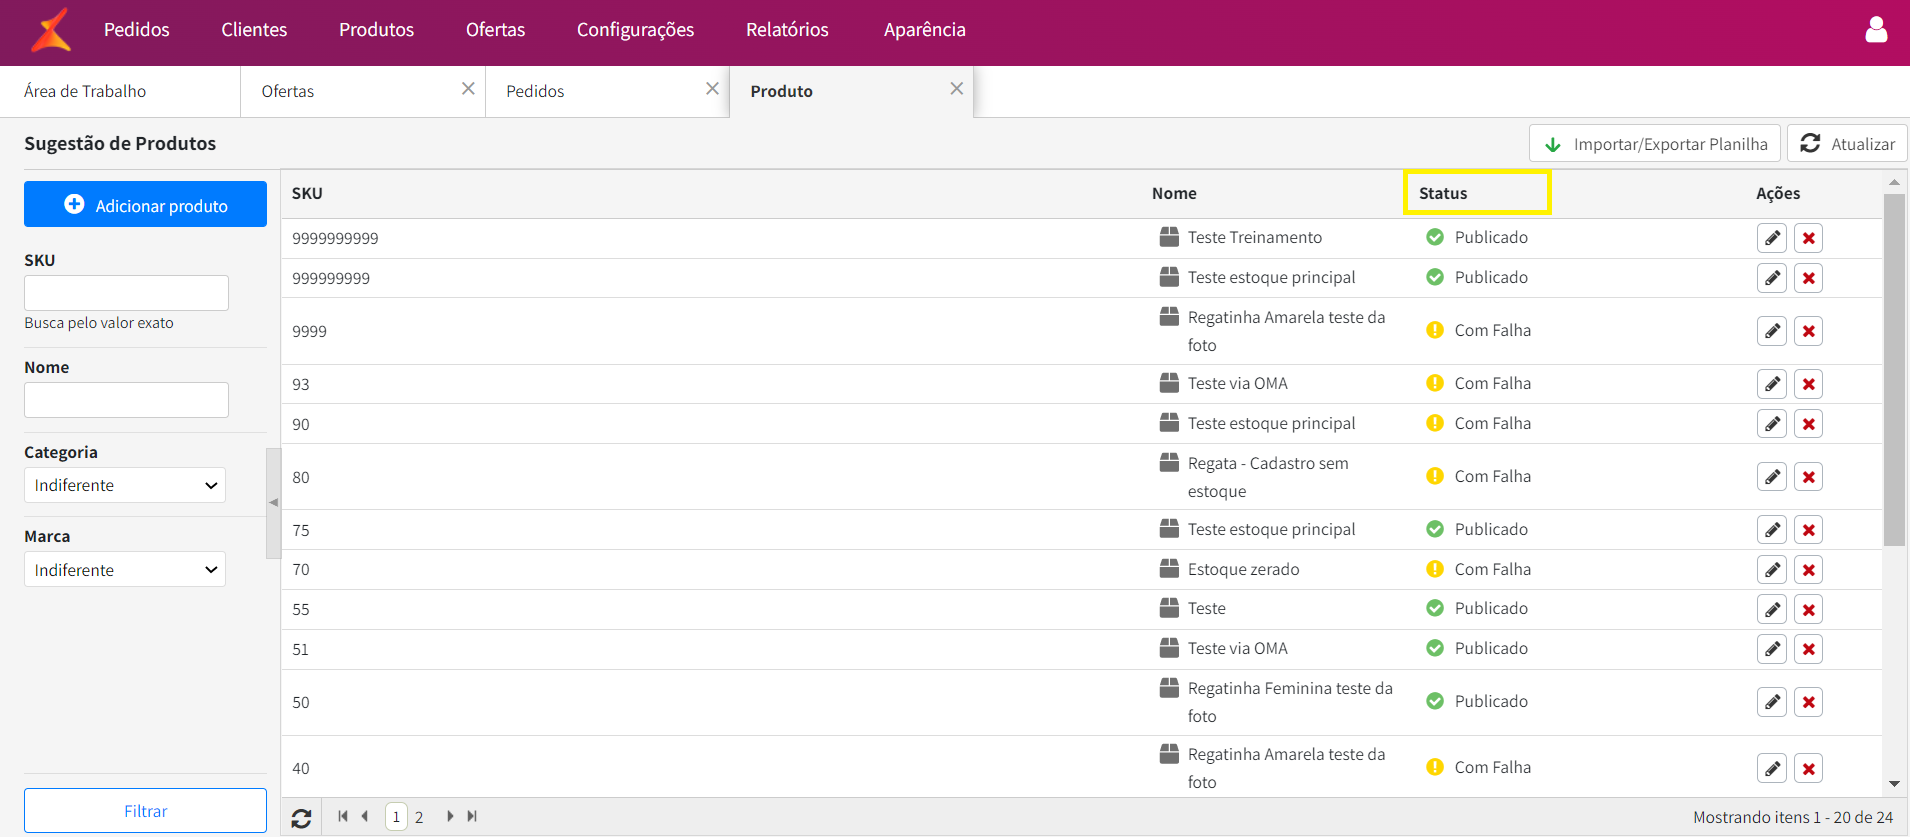Edit product with SKU 55
This screenshot has width=1910, height=837.
click(x=1772, y=609)
